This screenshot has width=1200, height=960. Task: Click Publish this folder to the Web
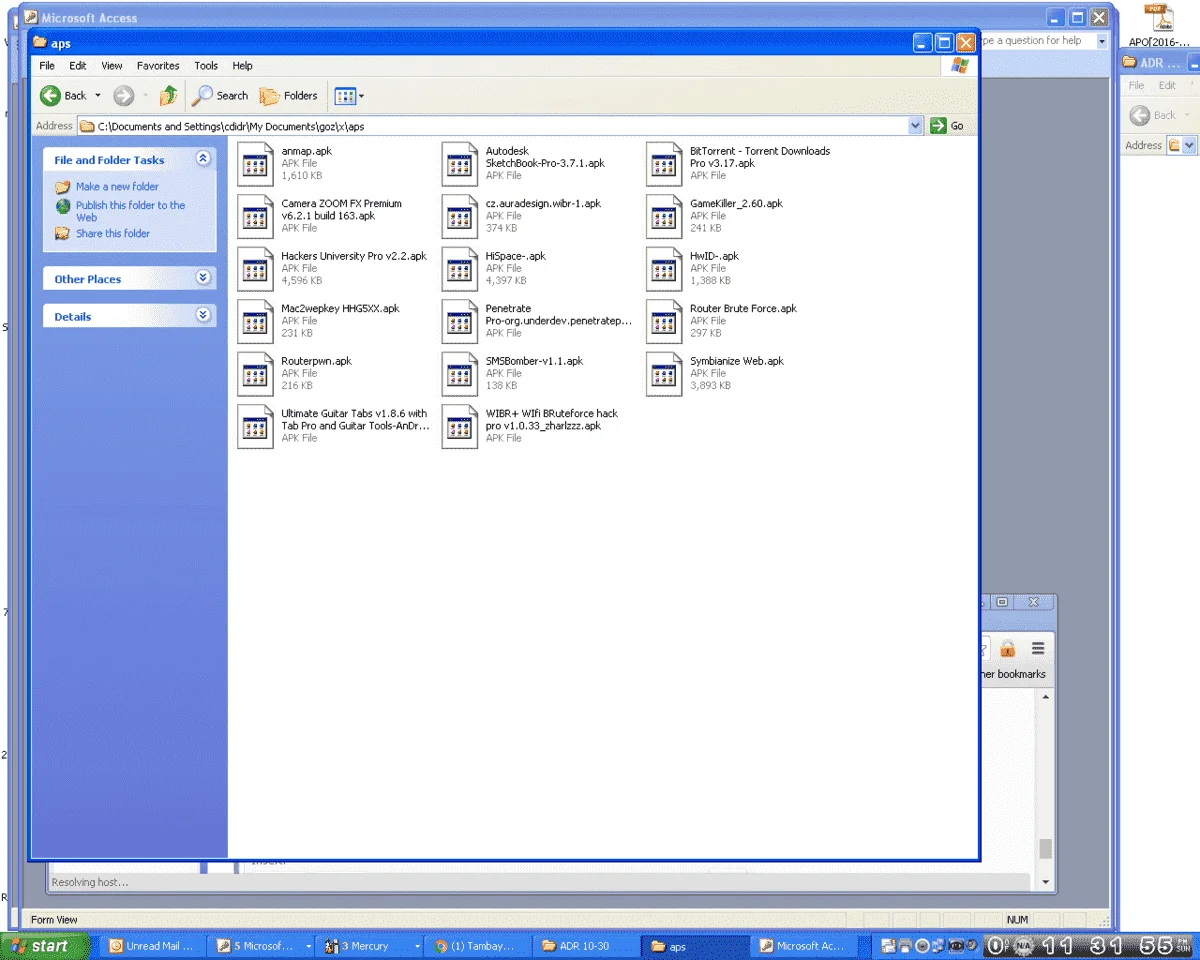[x=130, y=211]
